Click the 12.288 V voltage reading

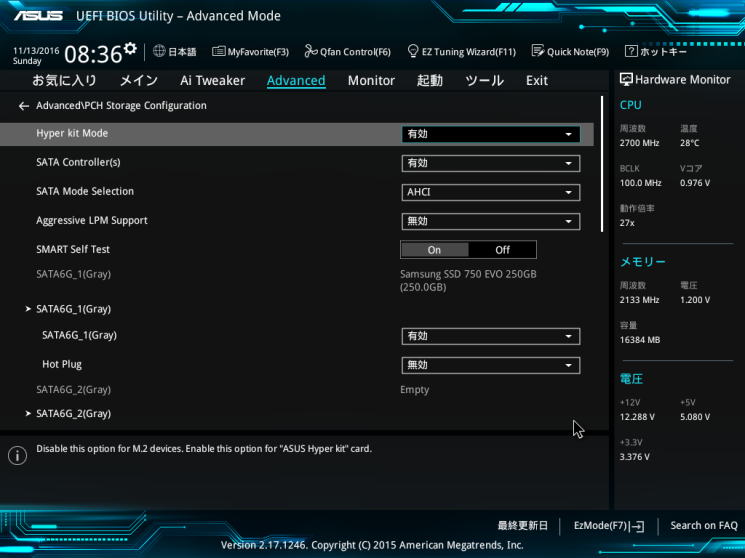(637, 417)
